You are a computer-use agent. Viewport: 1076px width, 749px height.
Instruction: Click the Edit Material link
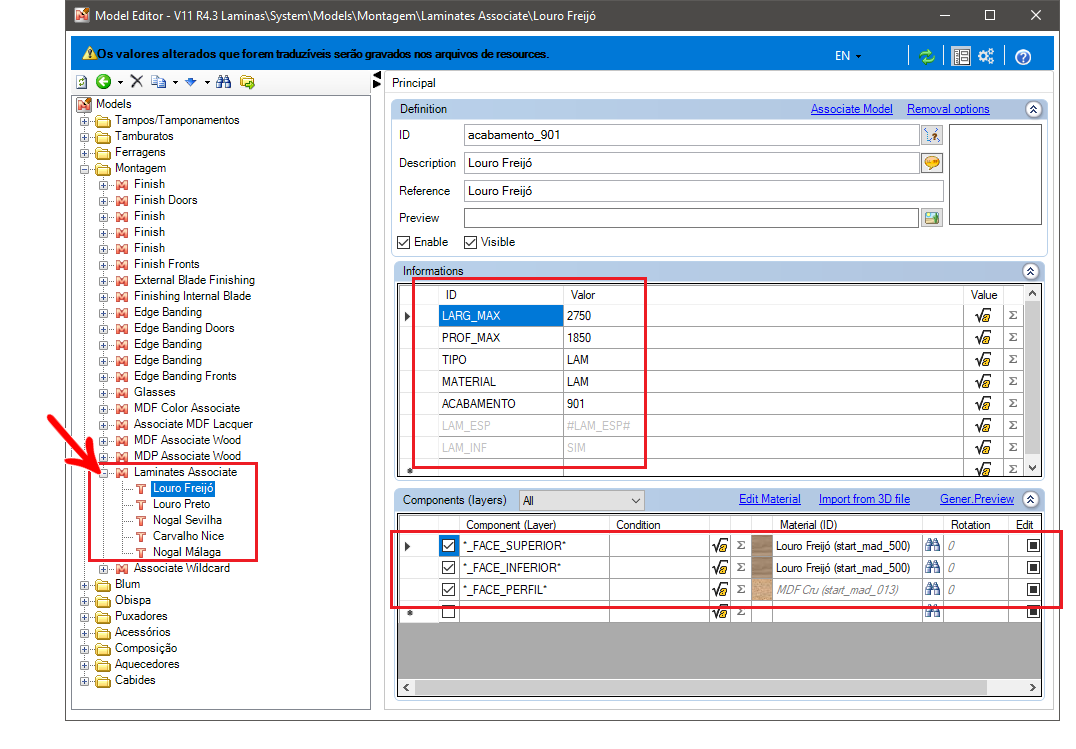coord(769,499)
